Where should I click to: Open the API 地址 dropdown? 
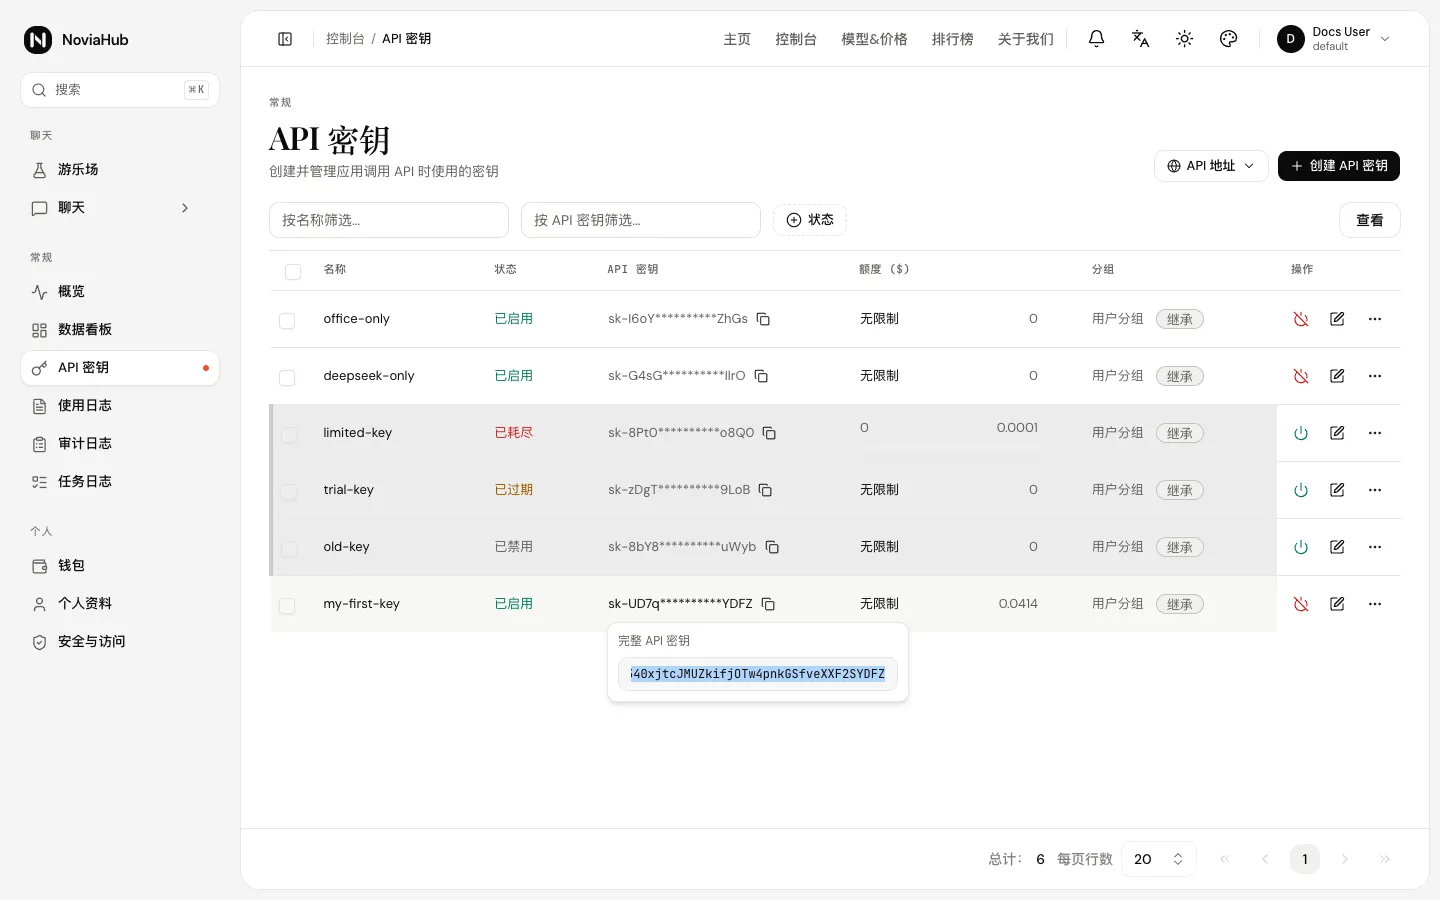[x=1211, y=166]
